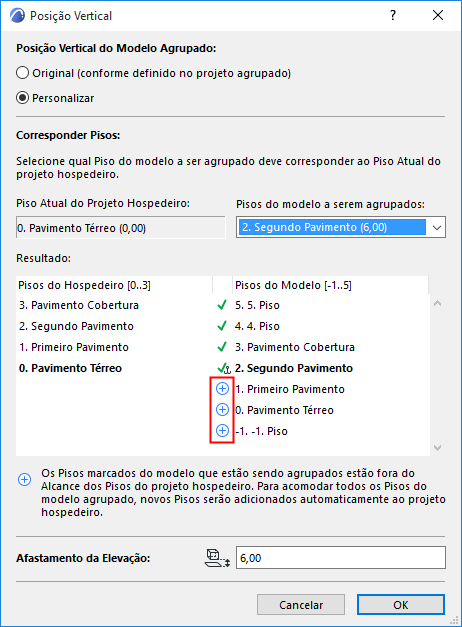462x627 pixels.
Task: Select the Personalizar radio button
Action: pyautogui.click(x=22, y=98)
